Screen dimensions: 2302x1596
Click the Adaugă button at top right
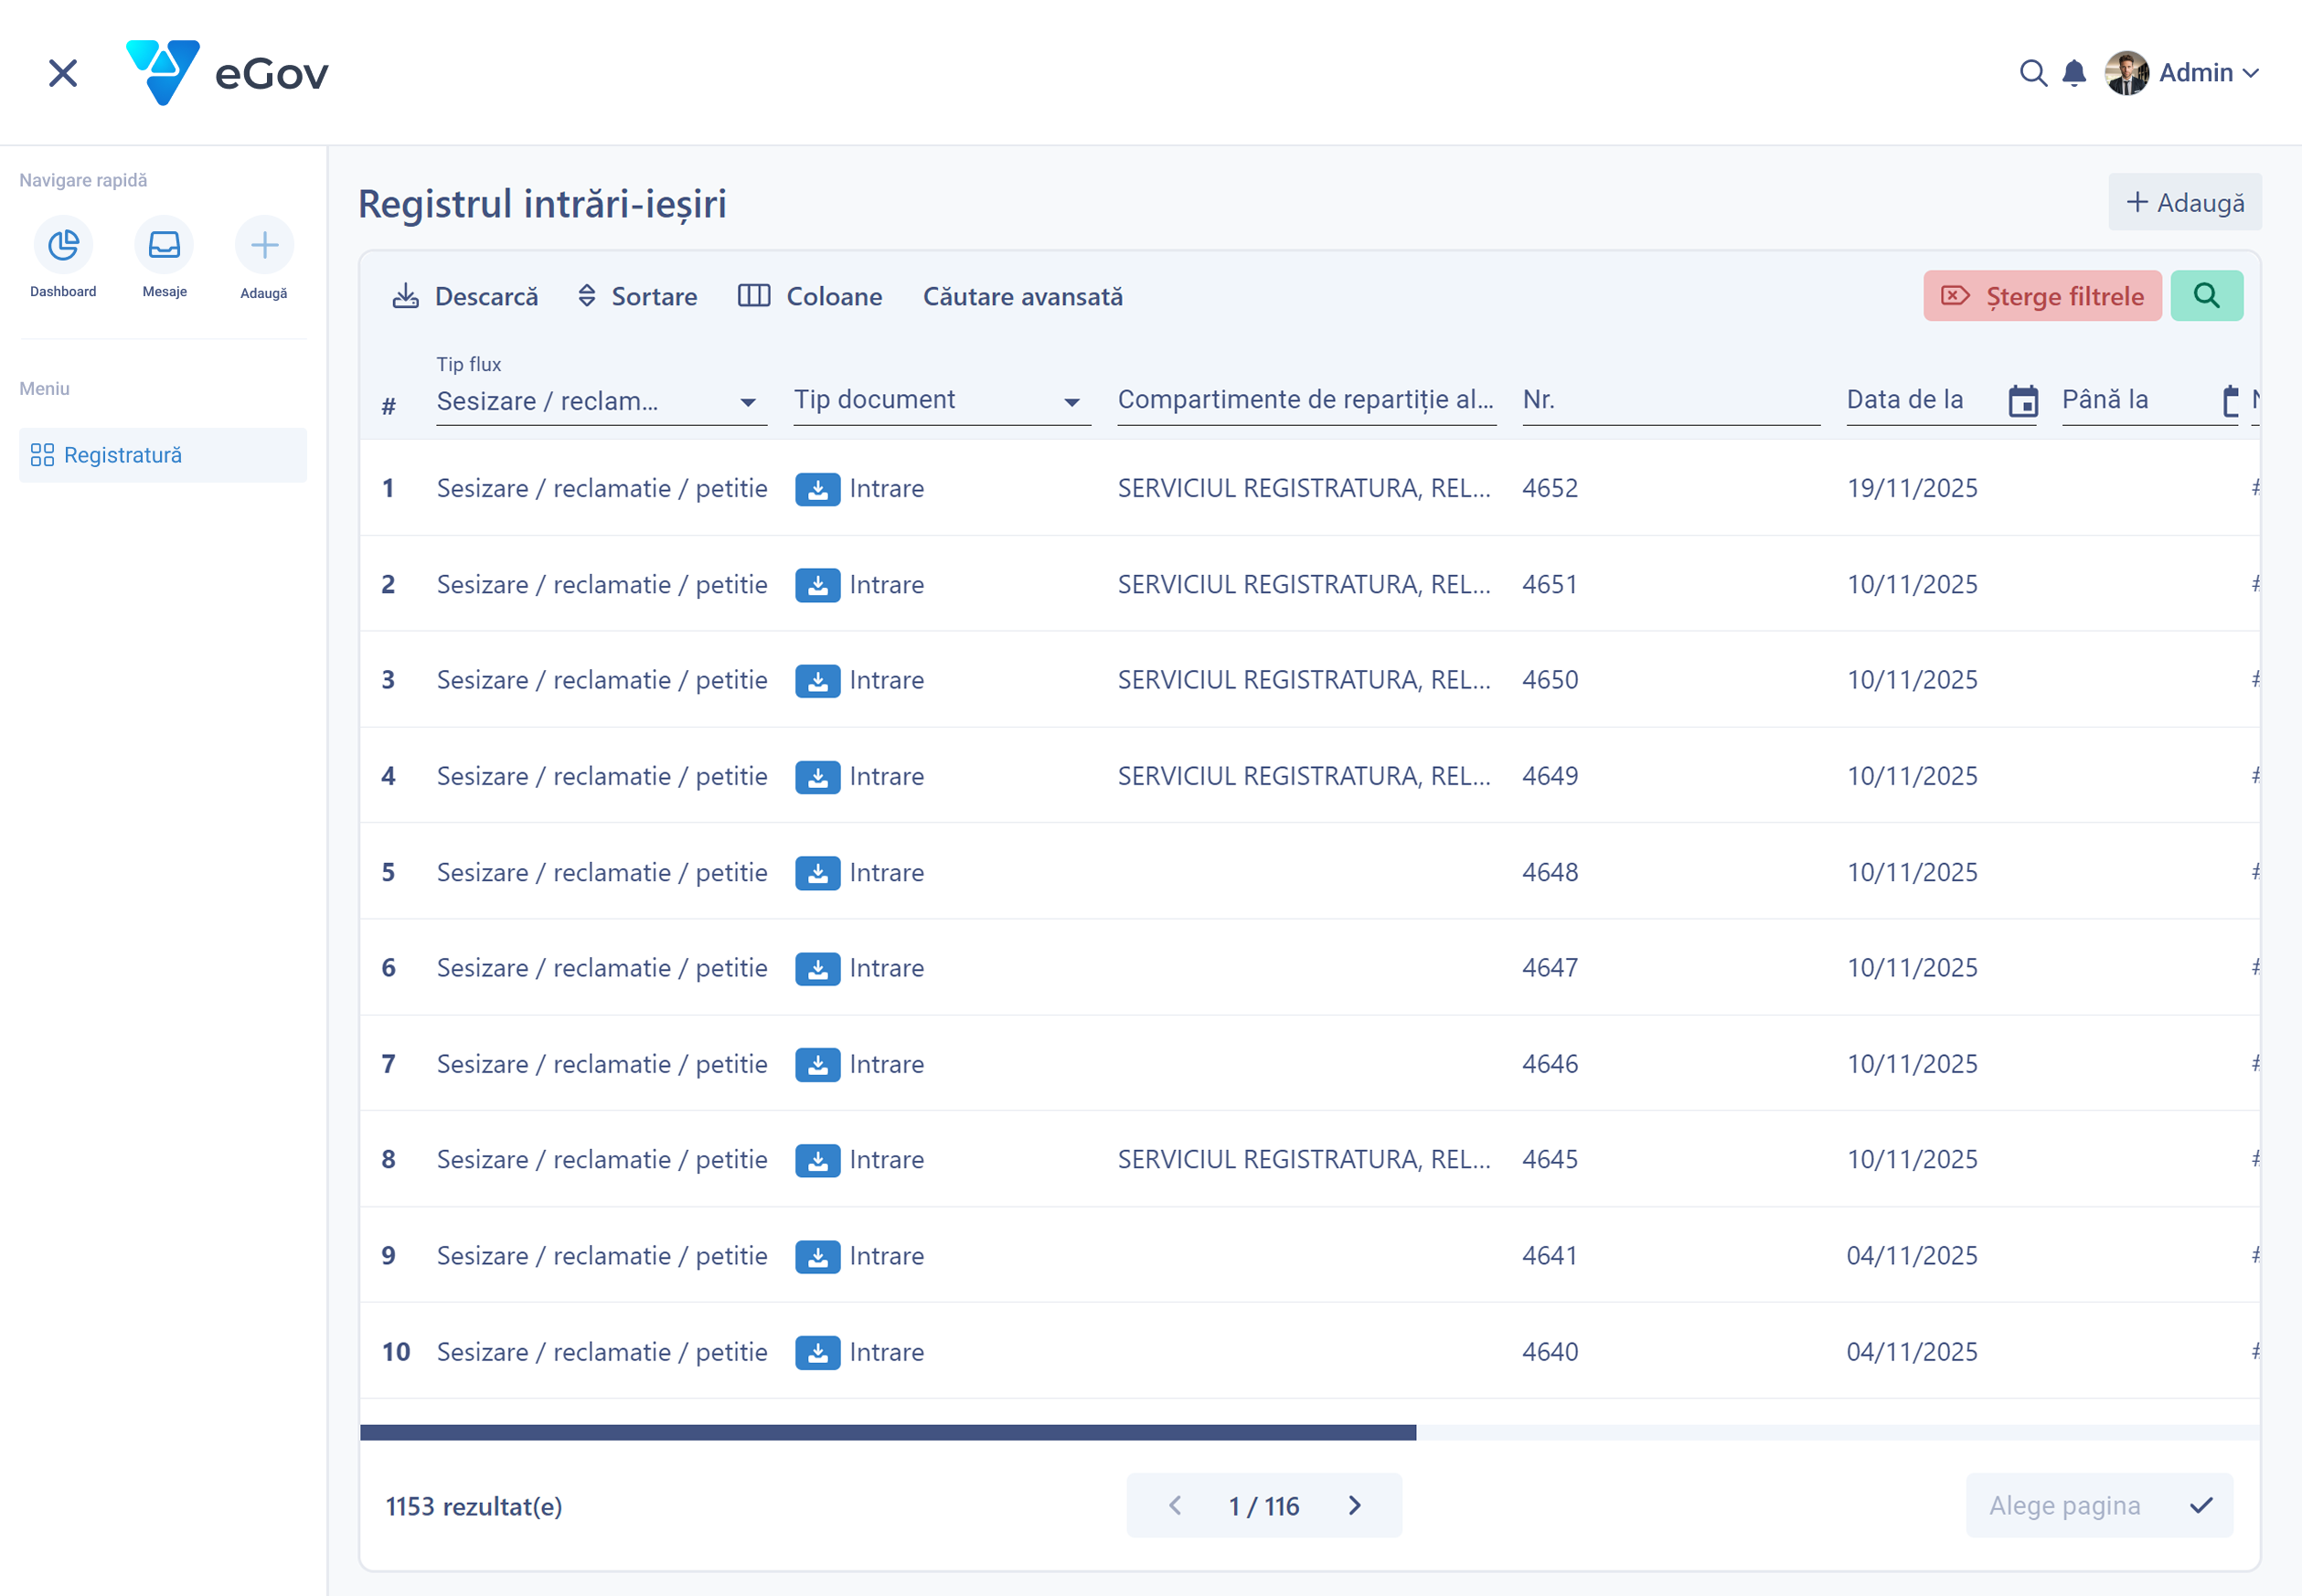2184,203
